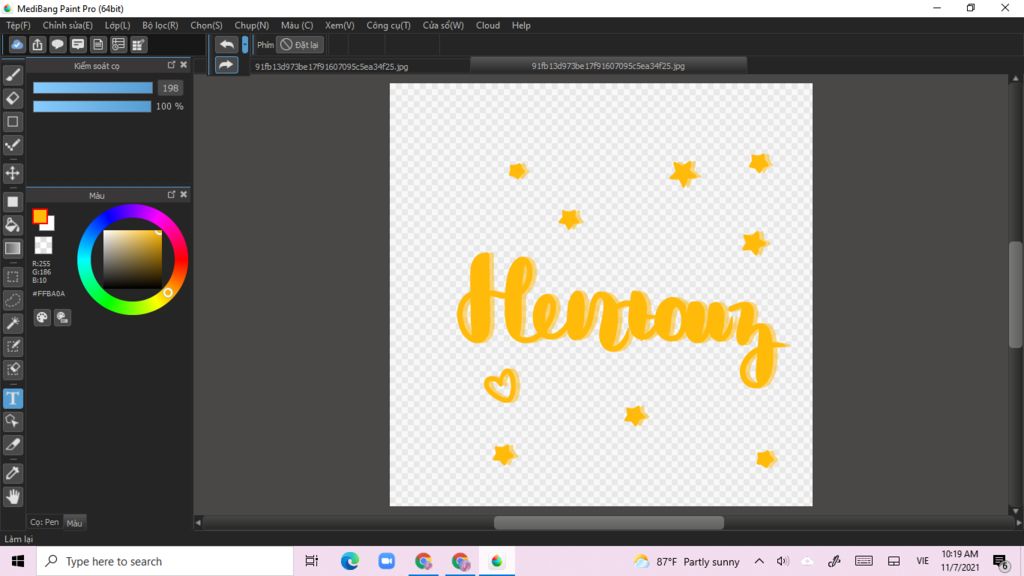Open the color palette button below the hex code
1024x576 pixels.
tap(42, 317)
